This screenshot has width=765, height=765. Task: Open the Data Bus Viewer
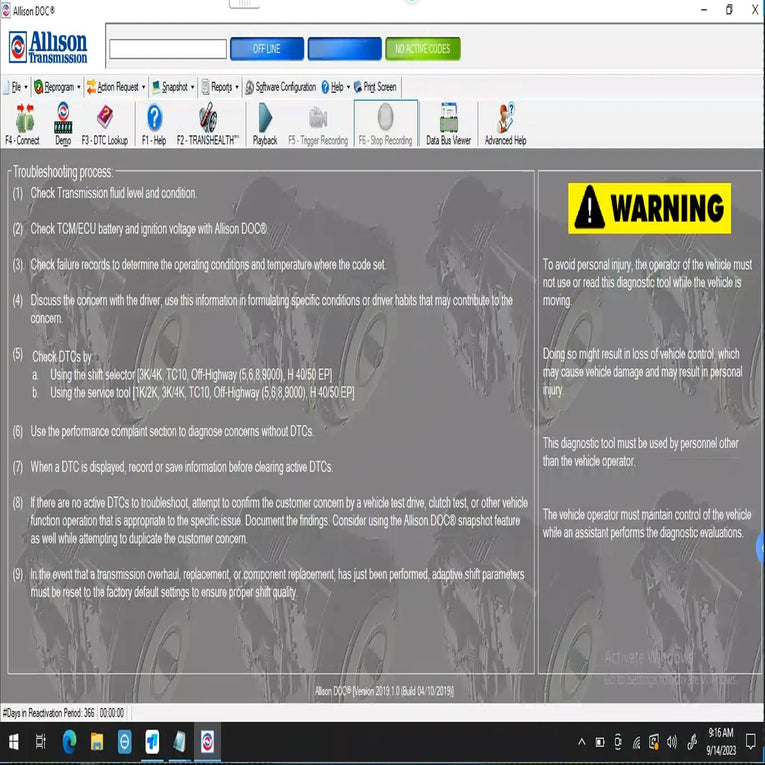(x=448, y=123)
